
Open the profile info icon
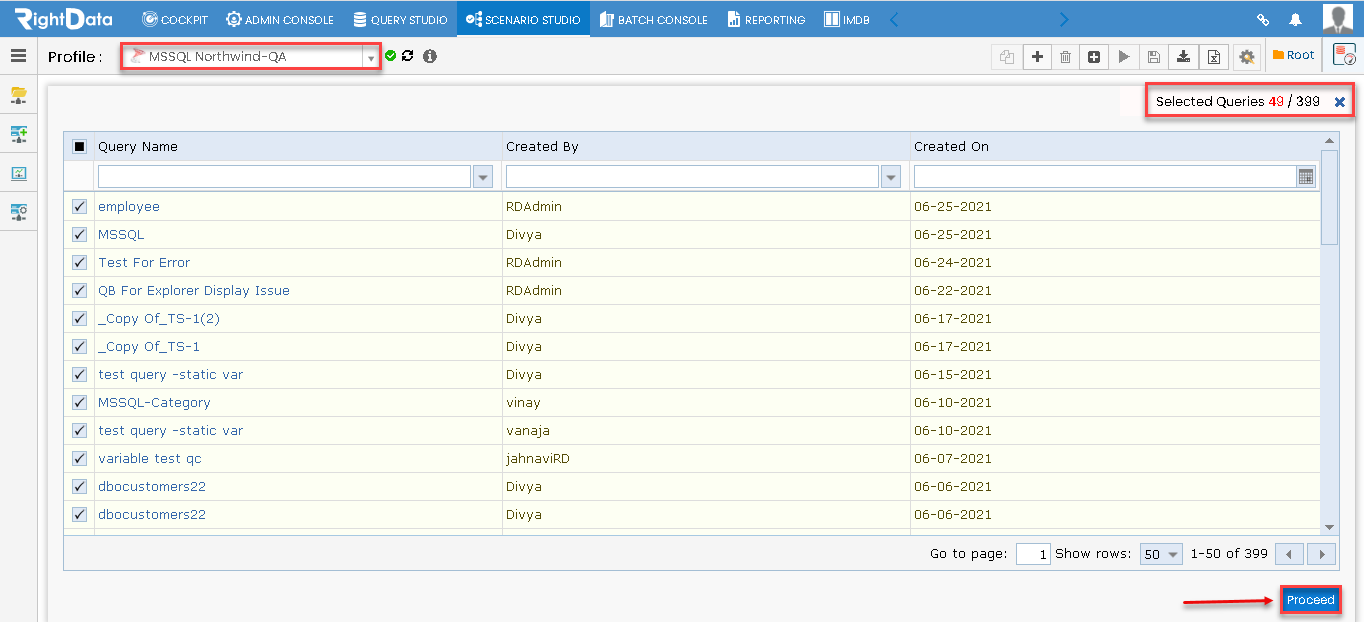(x=430, y=56)
